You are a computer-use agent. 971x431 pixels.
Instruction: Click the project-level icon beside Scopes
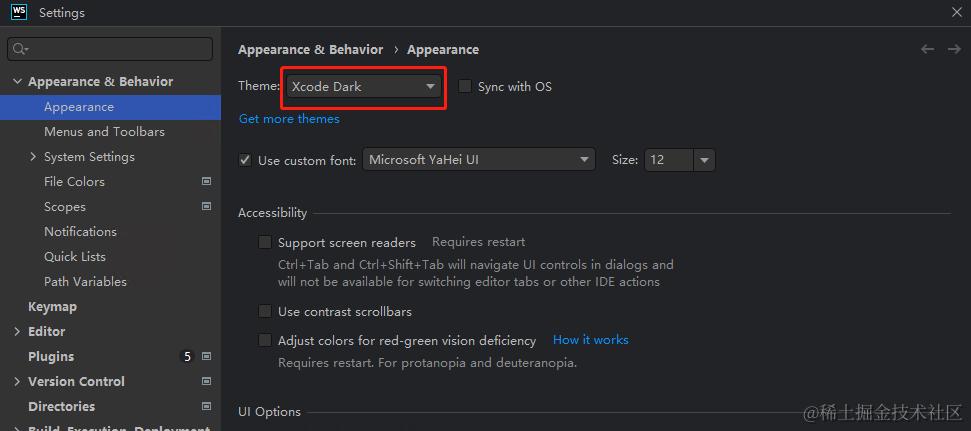pyautogui.click(x=207, y=206)
